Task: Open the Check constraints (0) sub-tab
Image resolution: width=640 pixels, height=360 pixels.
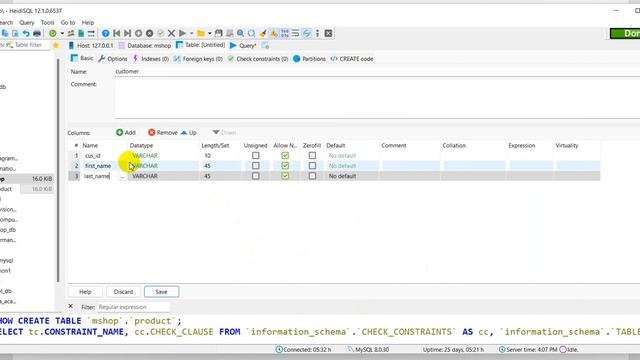Action: (258, 59)
